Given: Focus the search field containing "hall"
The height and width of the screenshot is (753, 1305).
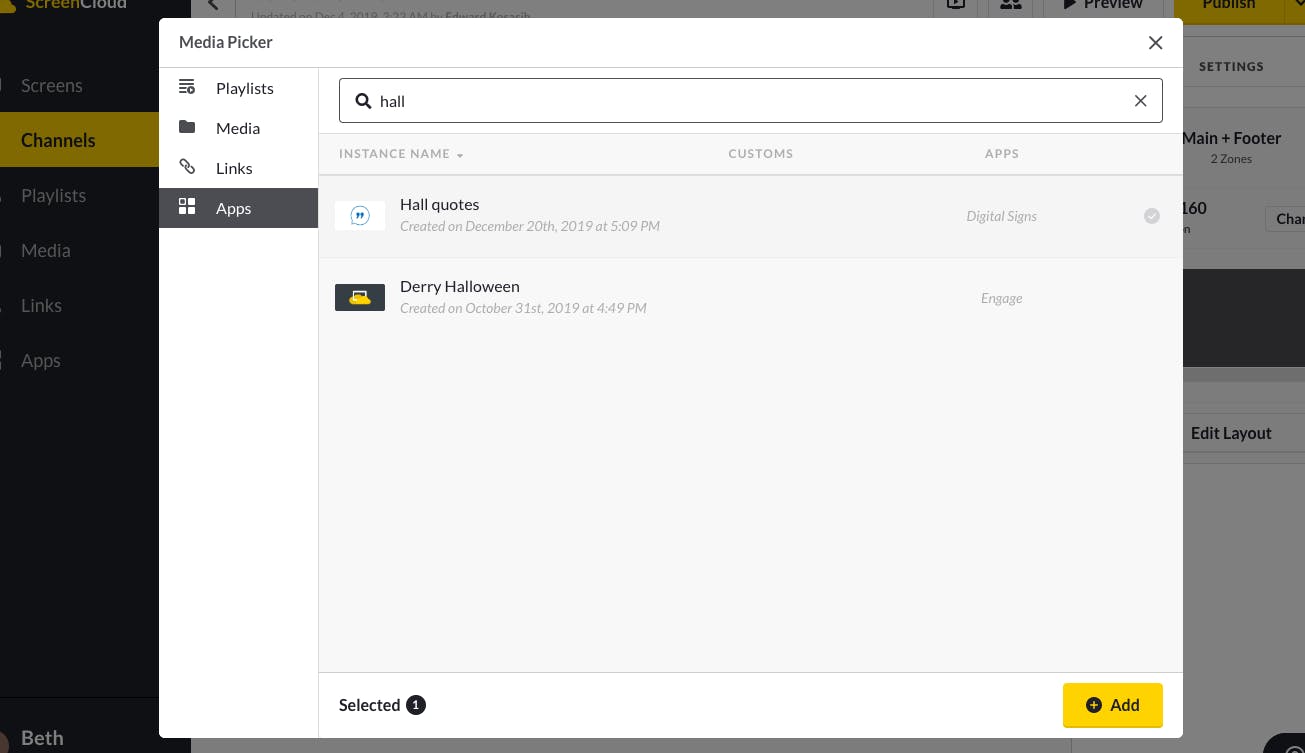Looking at the screenshot, I should pos(750,101).
